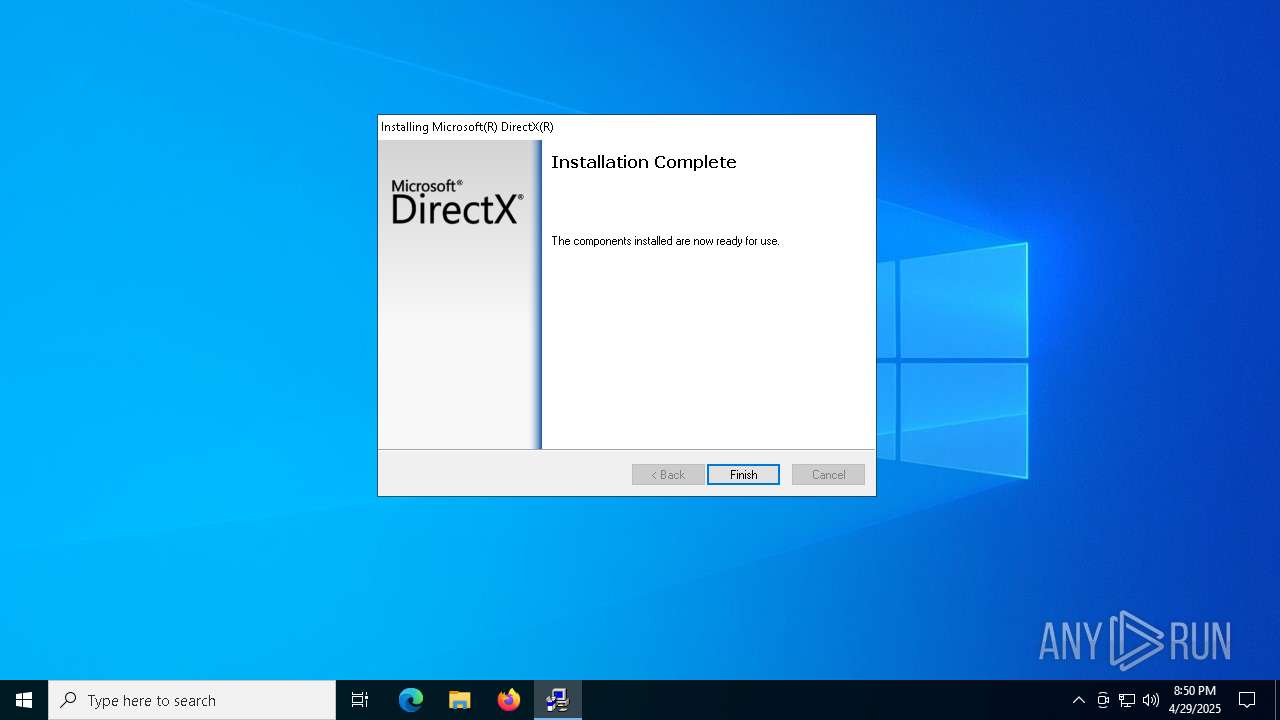Click the Meet Now tray icon
The image size is (1280, 720).
[x=1103, y=700]
